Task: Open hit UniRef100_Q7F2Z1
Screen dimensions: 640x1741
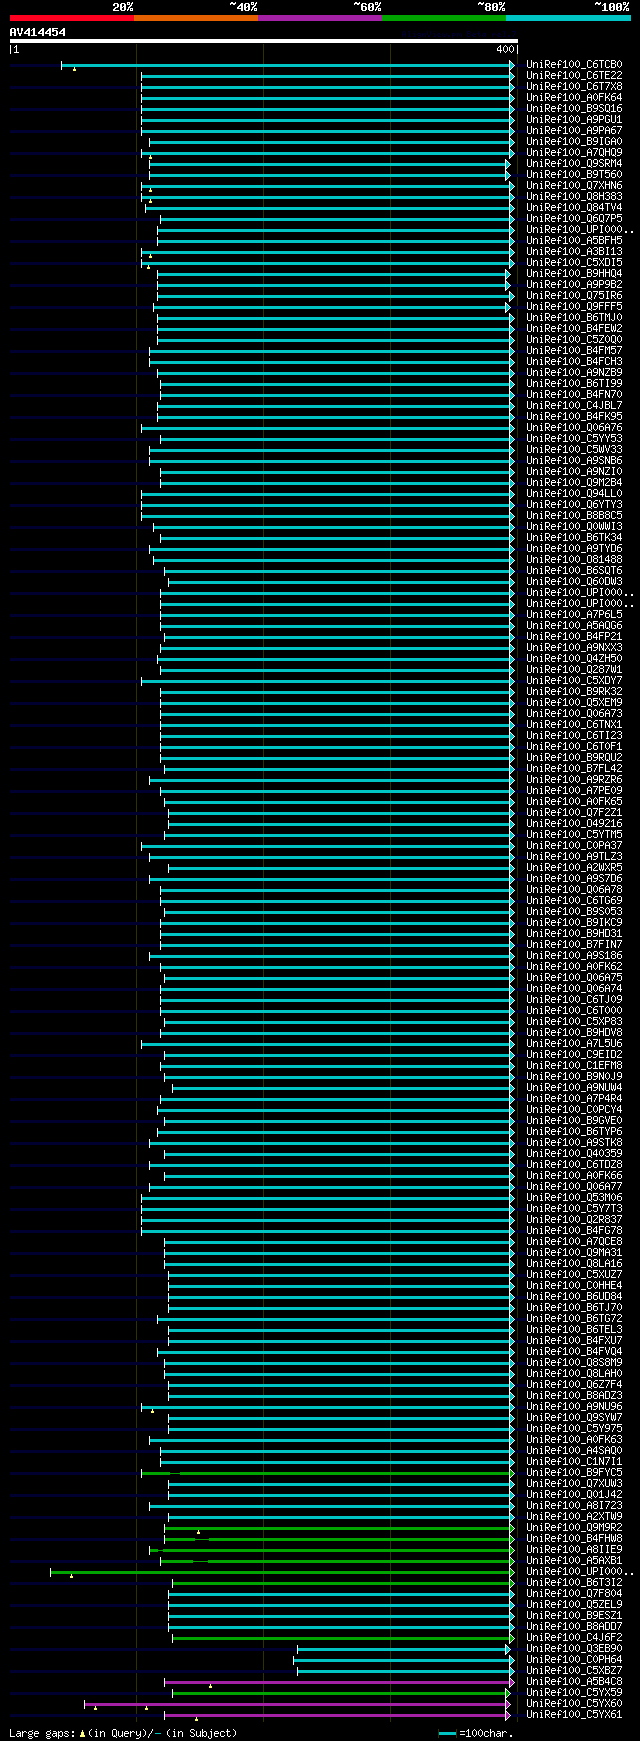Action: (574, 813)
